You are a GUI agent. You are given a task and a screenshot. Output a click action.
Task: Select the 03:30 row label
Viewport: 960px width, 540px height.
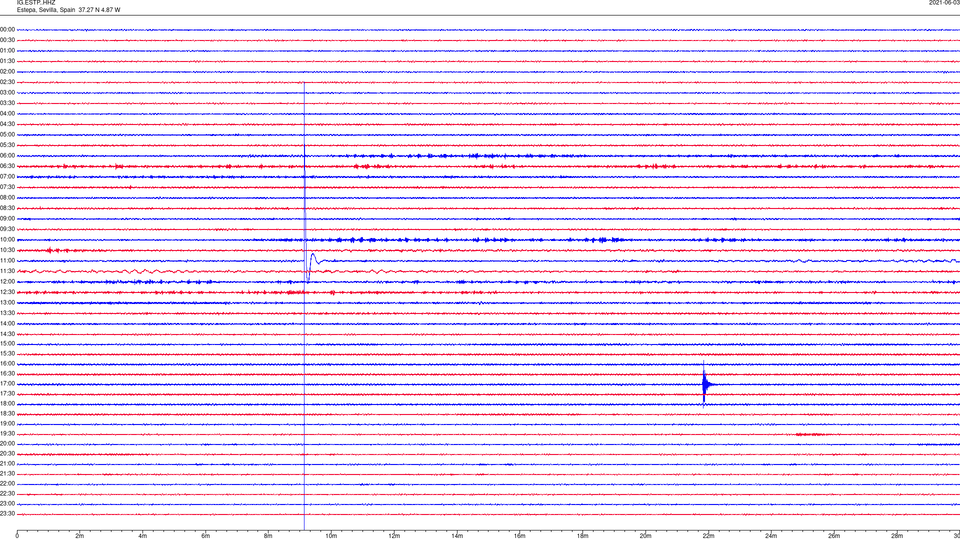pos(7,103)
